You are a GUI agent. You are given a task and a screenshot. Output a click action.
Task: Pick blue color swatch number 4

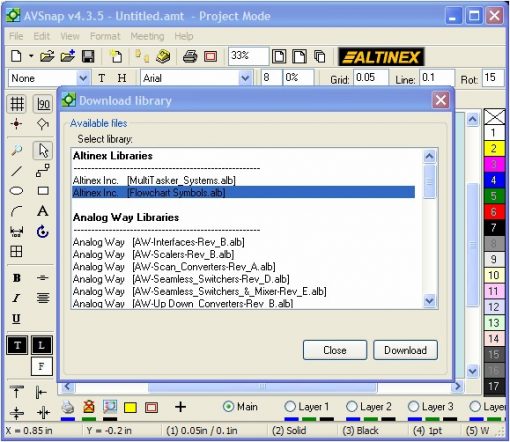494,180
